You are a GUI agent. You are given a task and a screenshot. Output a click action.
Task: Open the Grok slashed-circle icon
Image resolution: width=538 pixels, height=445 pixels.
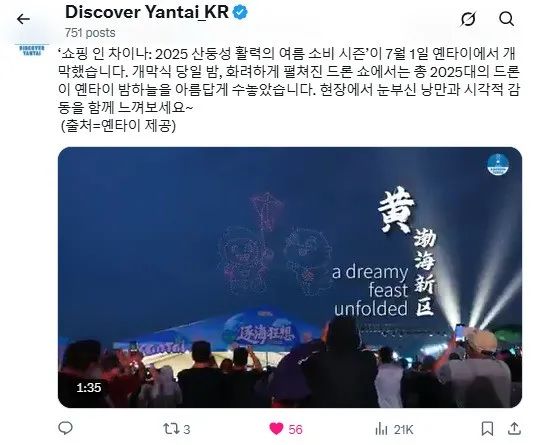(468, 19)
